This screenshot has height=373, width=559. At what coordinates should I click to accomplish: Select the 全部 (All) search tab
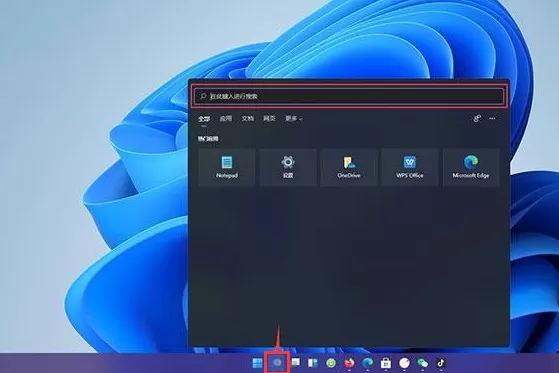[204, 119]
